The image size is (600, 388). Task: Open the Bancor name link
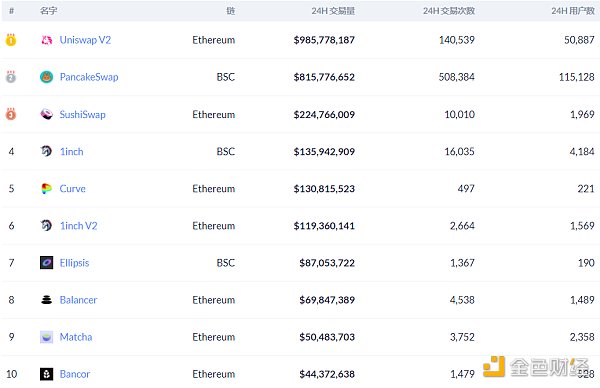point(75,374)
